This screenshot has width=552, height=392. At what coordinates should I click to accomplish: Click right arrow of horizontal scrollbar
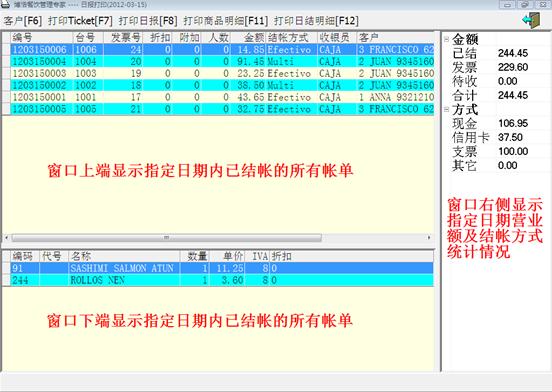(429, 238)
